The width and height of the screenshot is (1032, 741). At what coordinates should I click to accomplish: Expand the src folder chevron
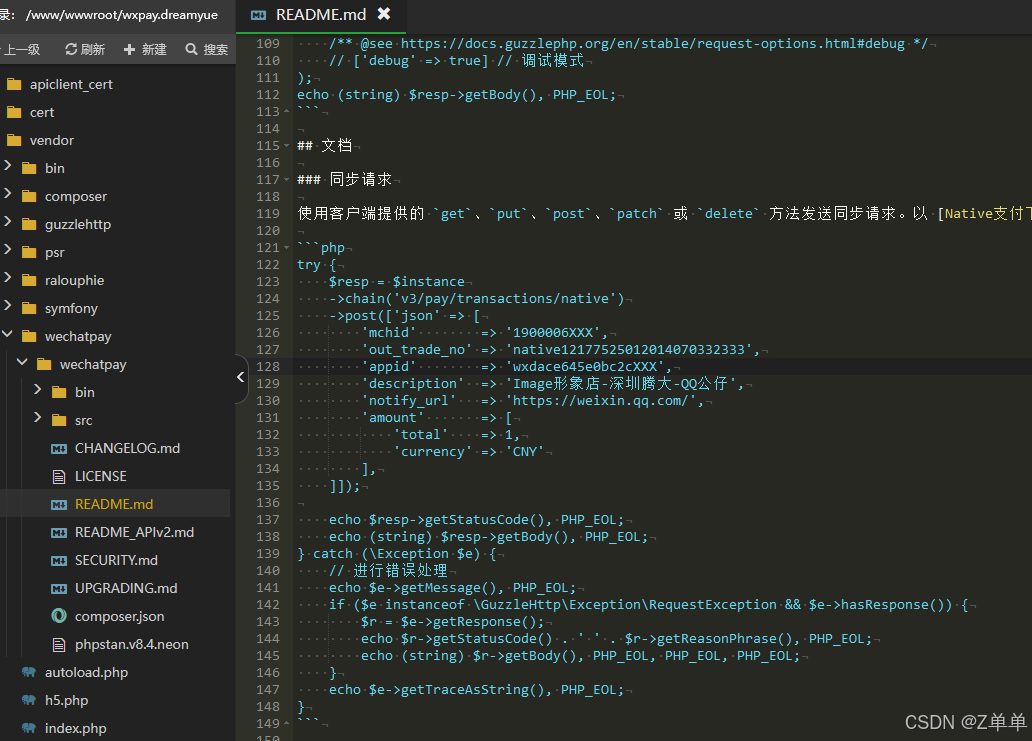(x=38, y=417)
